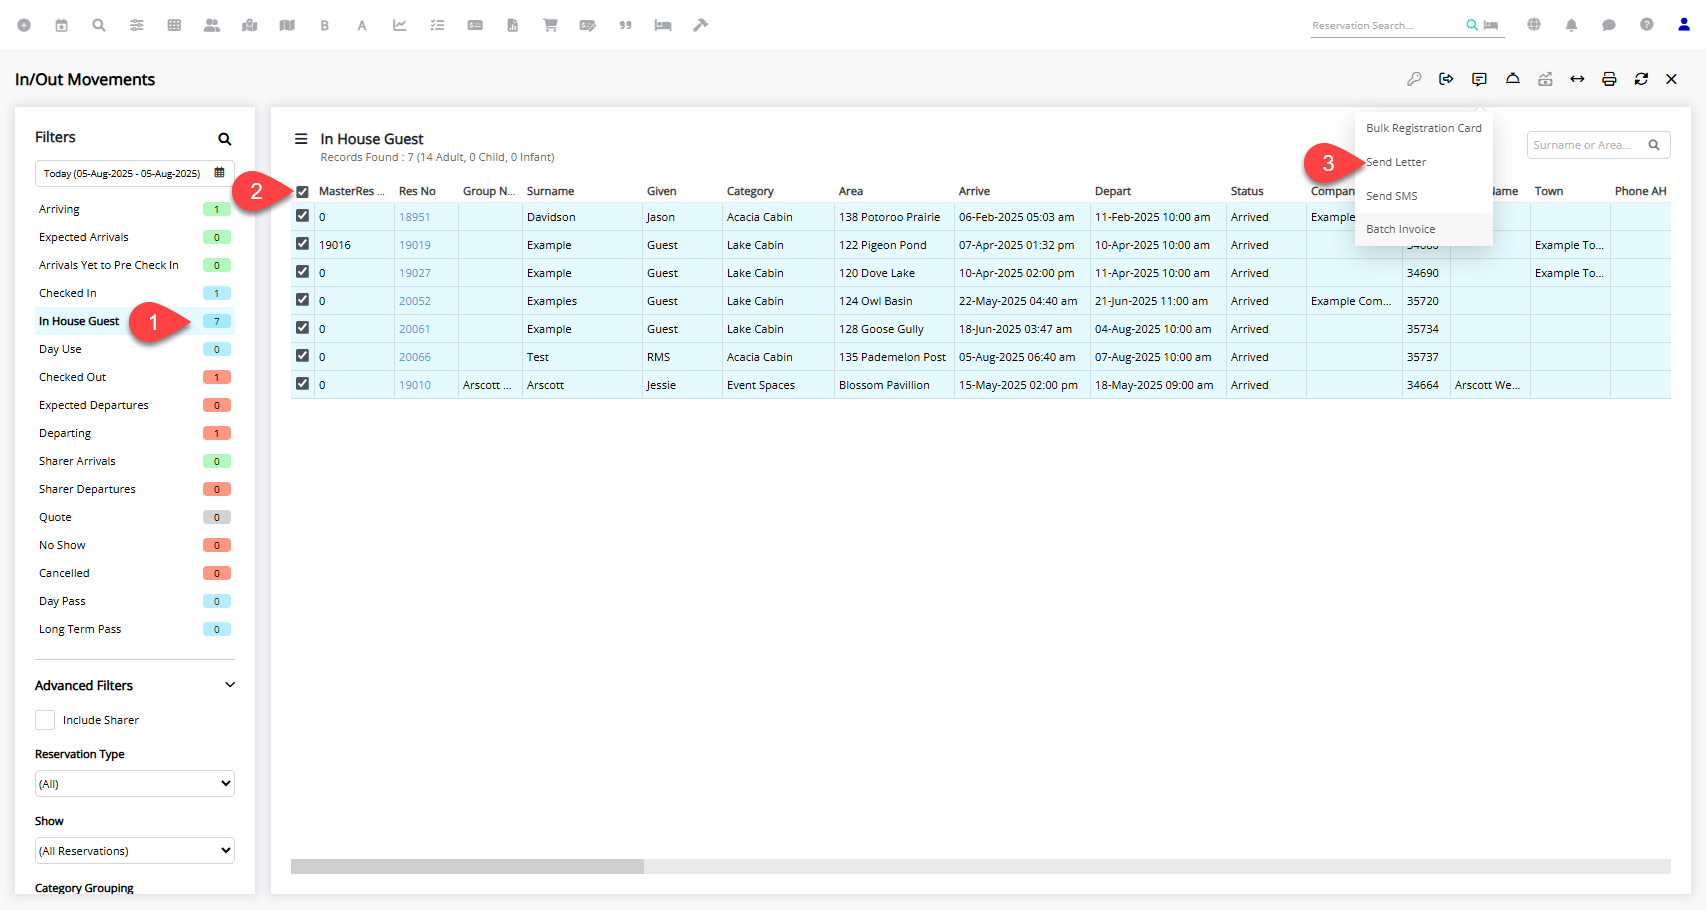Open the Today date range picker

point(135,173)
